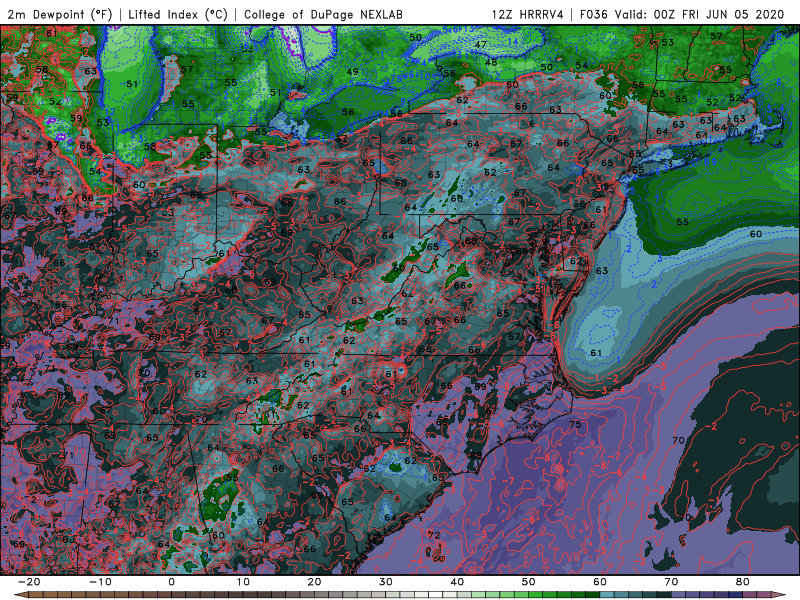
Task: Click the '2m Dewpoint (°F)' header label
Action: (x=60, y=14)
